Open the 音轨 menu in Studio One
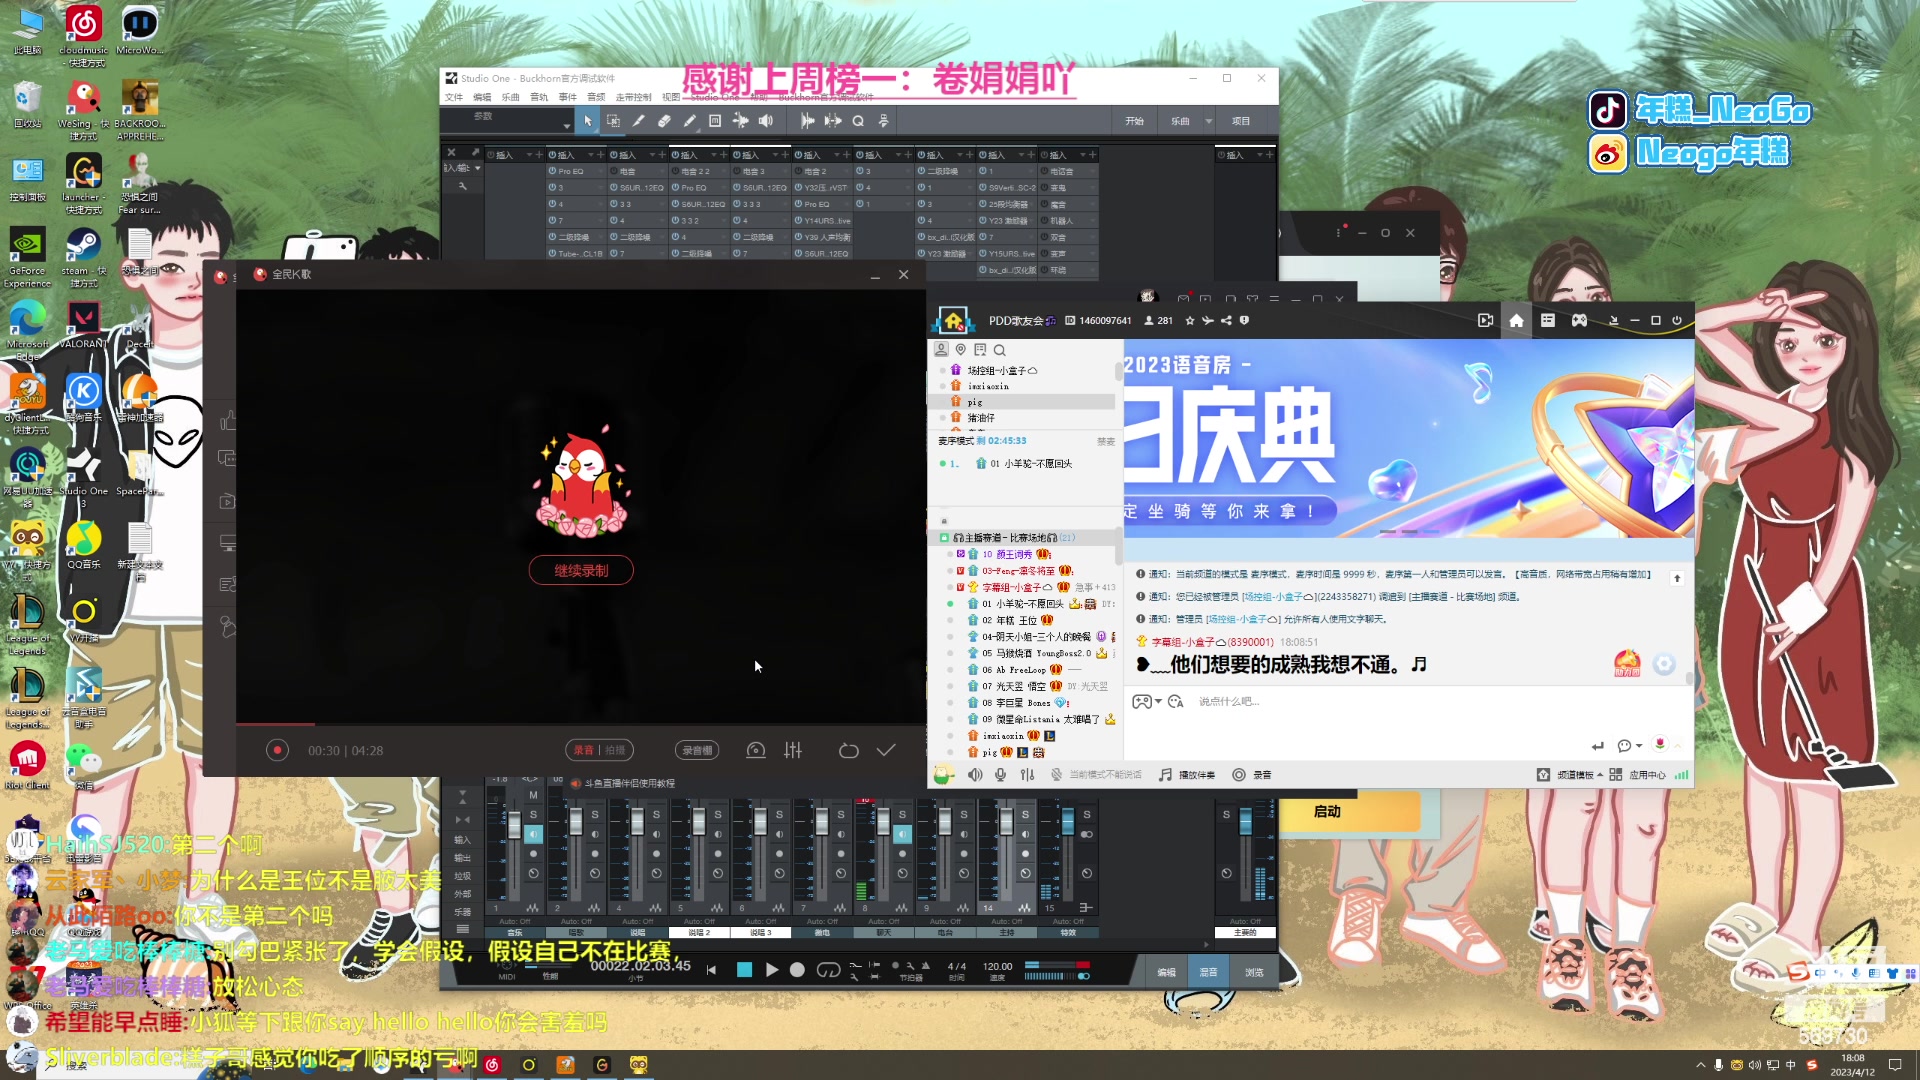 coord(539,97)
